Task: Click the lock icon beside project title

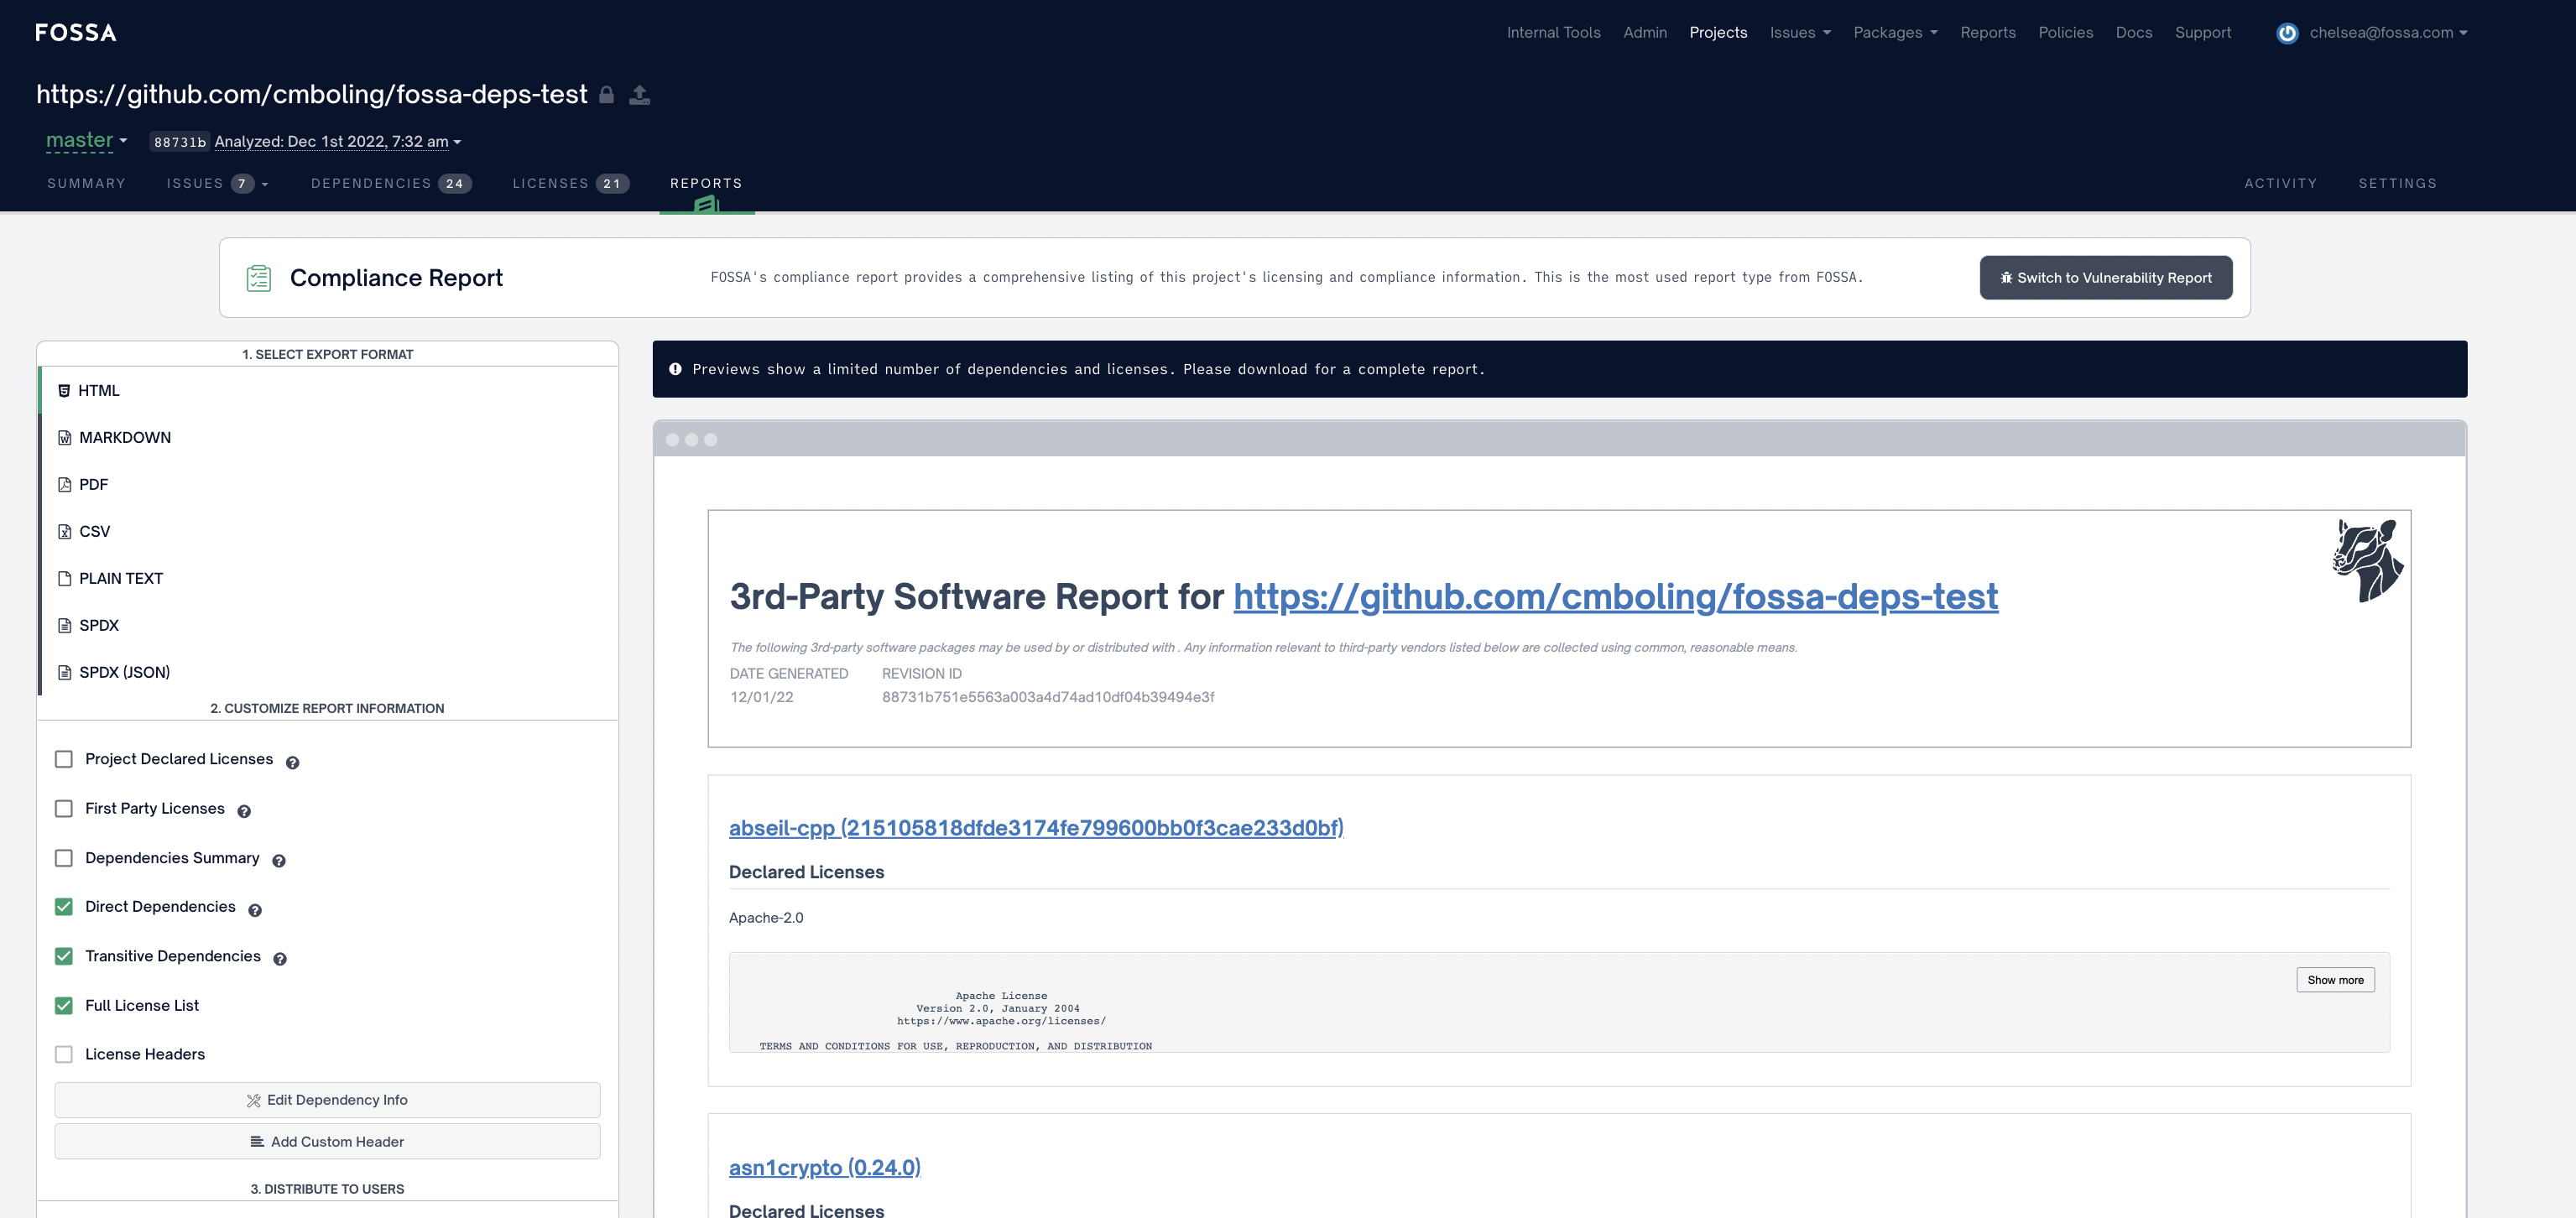Action: pos(606,95)
